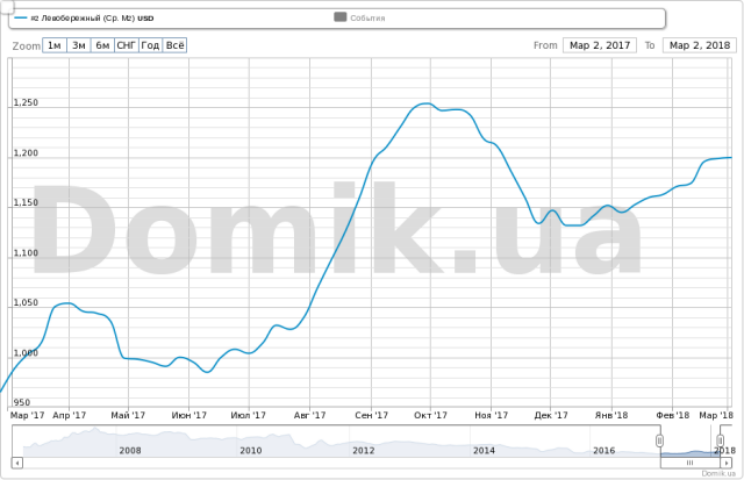Click the Сен '17 axis label
This screenshot has width=744, height=480.
372,415
